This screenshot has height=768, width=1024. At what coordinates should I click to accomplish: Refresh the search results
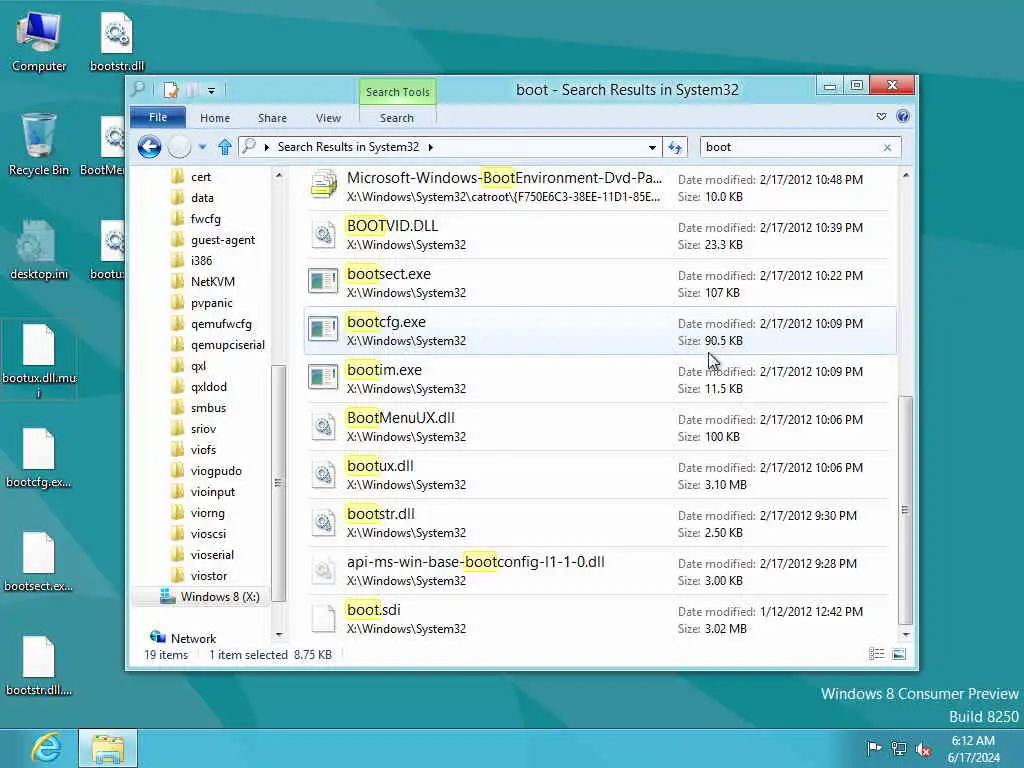675,148
